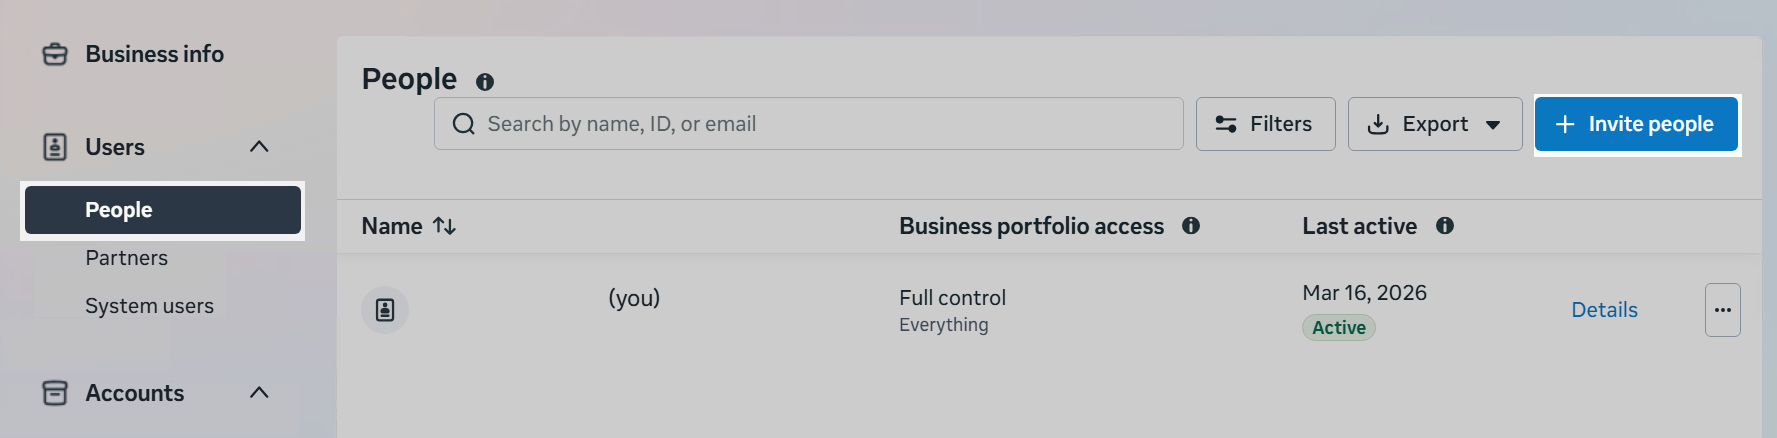
Task: Open the three-dot more options menu
Action: point(1722,310)
